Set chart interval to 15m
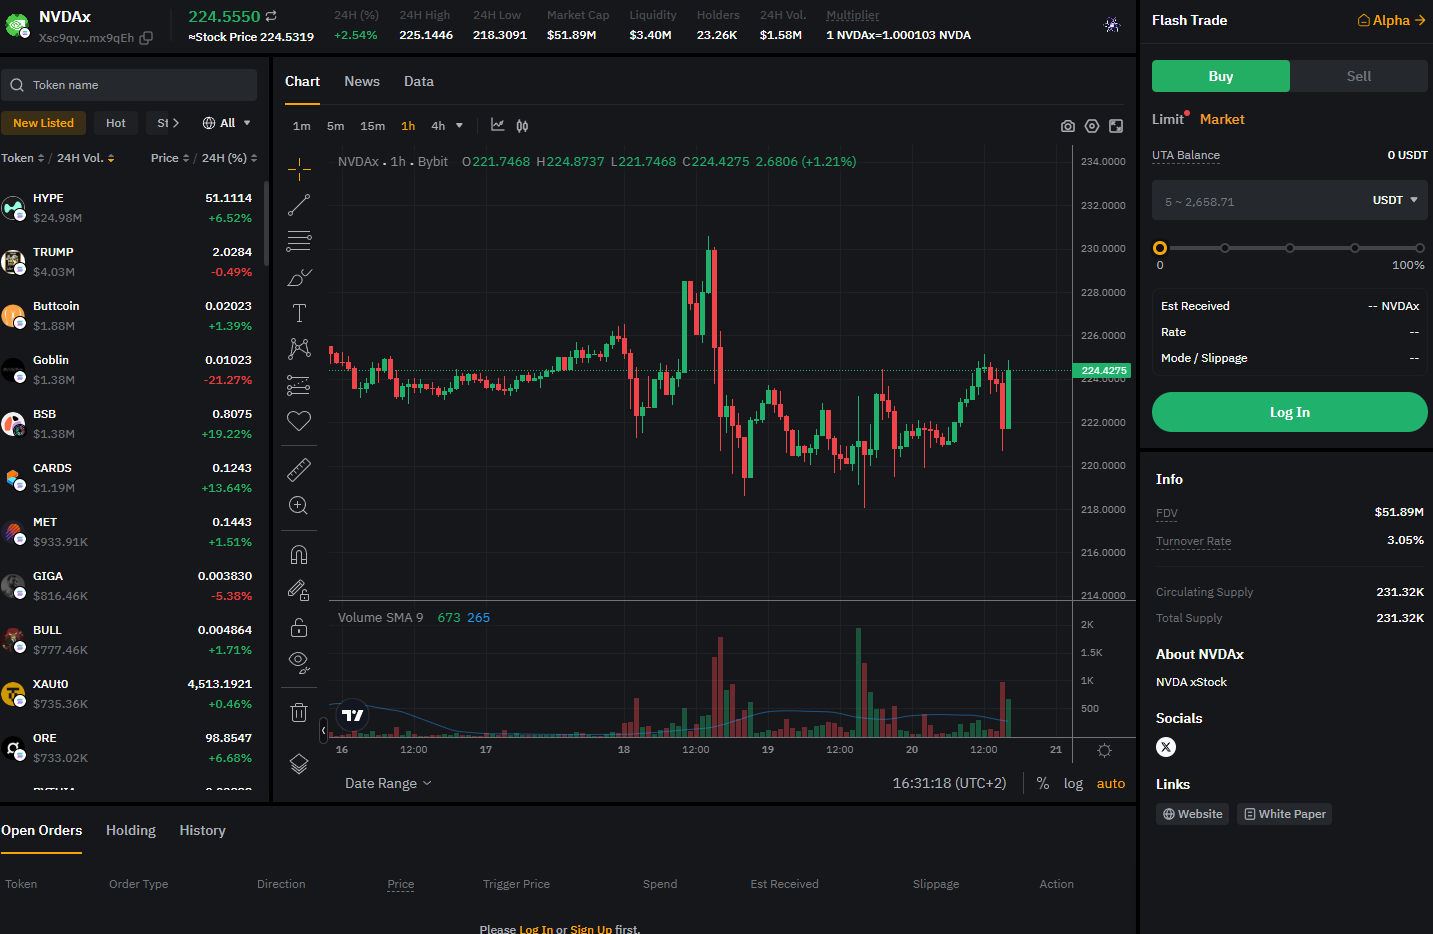 click(x=373, y=126)
